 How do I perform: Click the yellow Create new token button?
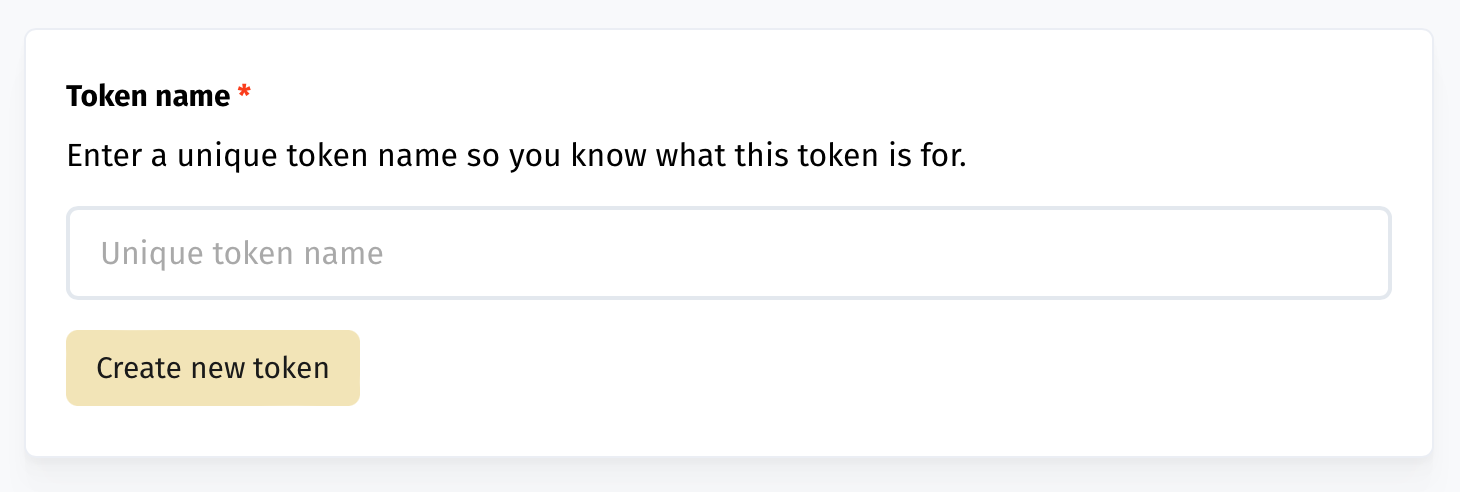coord(213,368)
